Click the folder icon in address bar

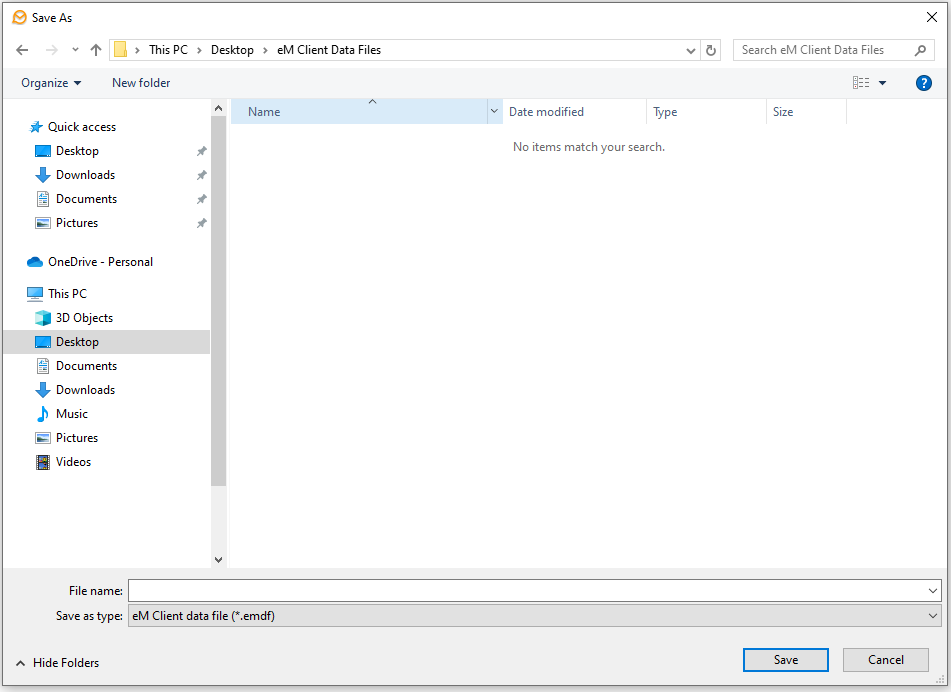tap(121, 50)
